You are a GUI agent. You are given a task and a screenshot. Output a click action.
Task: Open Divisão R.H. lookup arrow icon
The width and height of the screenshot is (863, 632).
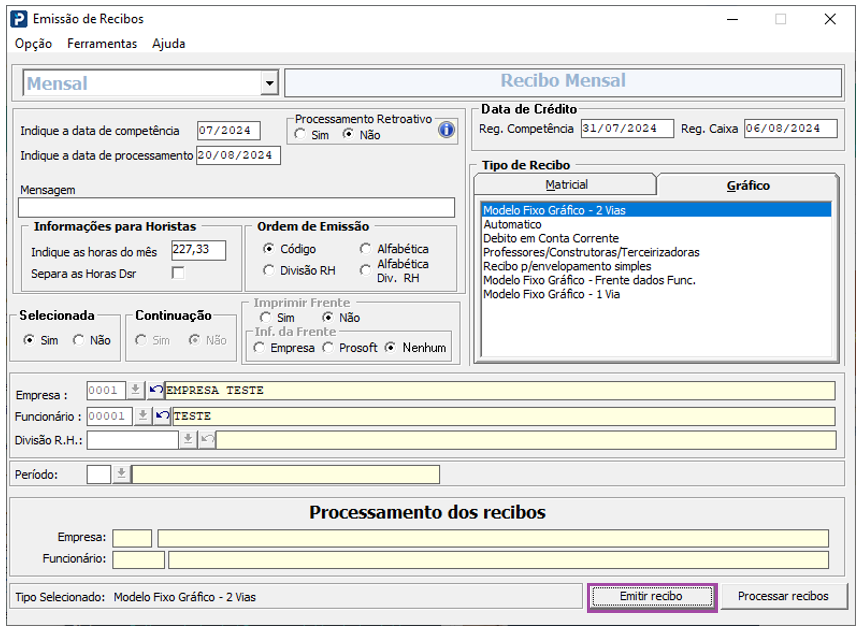click(188, 439)
